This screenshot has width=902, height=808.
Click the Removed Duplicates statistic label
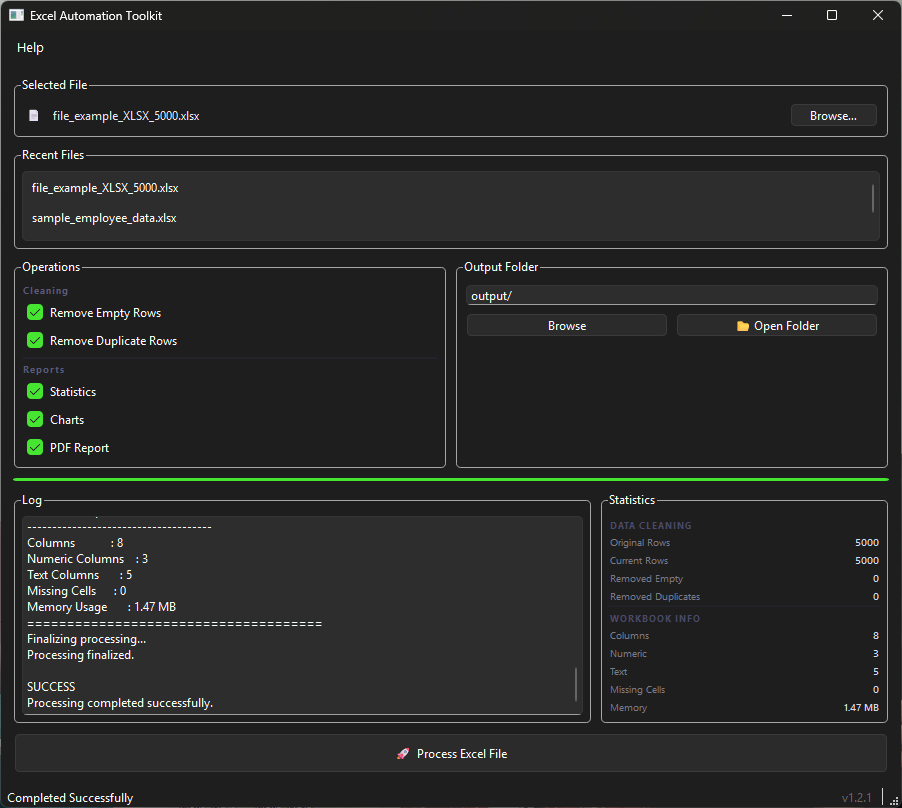[x=655, y=596]
